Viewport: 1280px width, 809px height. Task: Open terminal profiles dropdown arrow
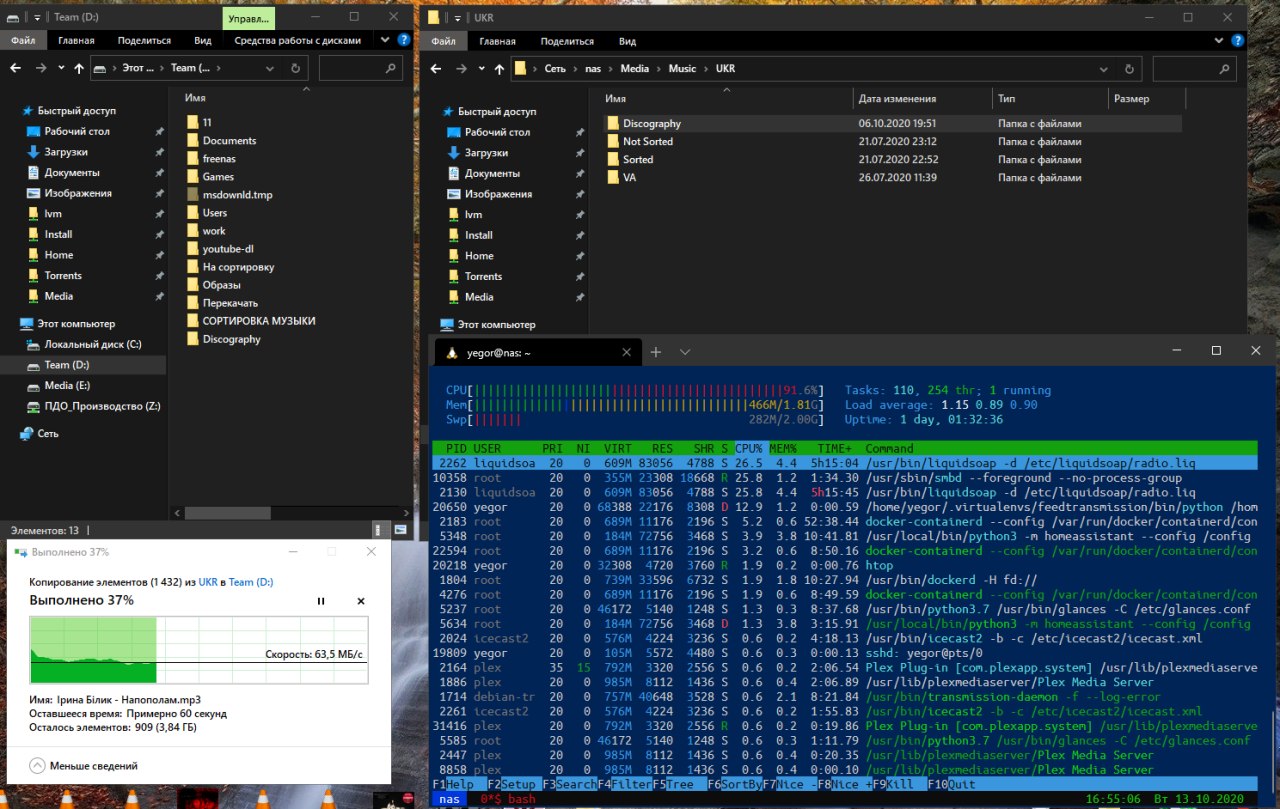[x=685, y=352]
